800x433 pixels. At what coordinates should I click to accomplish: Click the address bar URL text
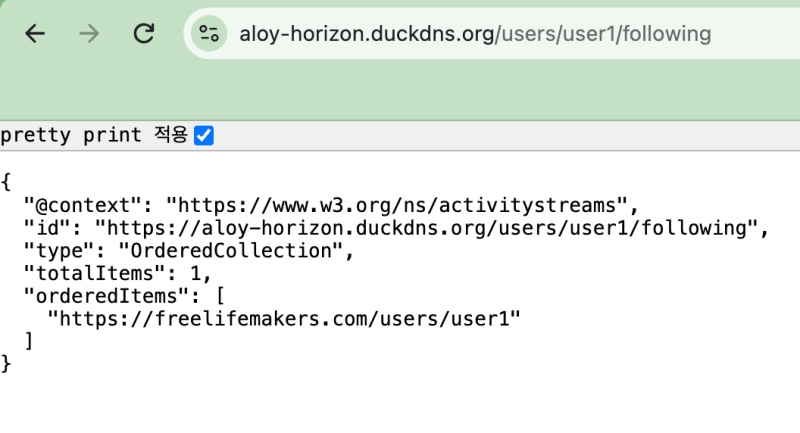click(x=475, y=34)
